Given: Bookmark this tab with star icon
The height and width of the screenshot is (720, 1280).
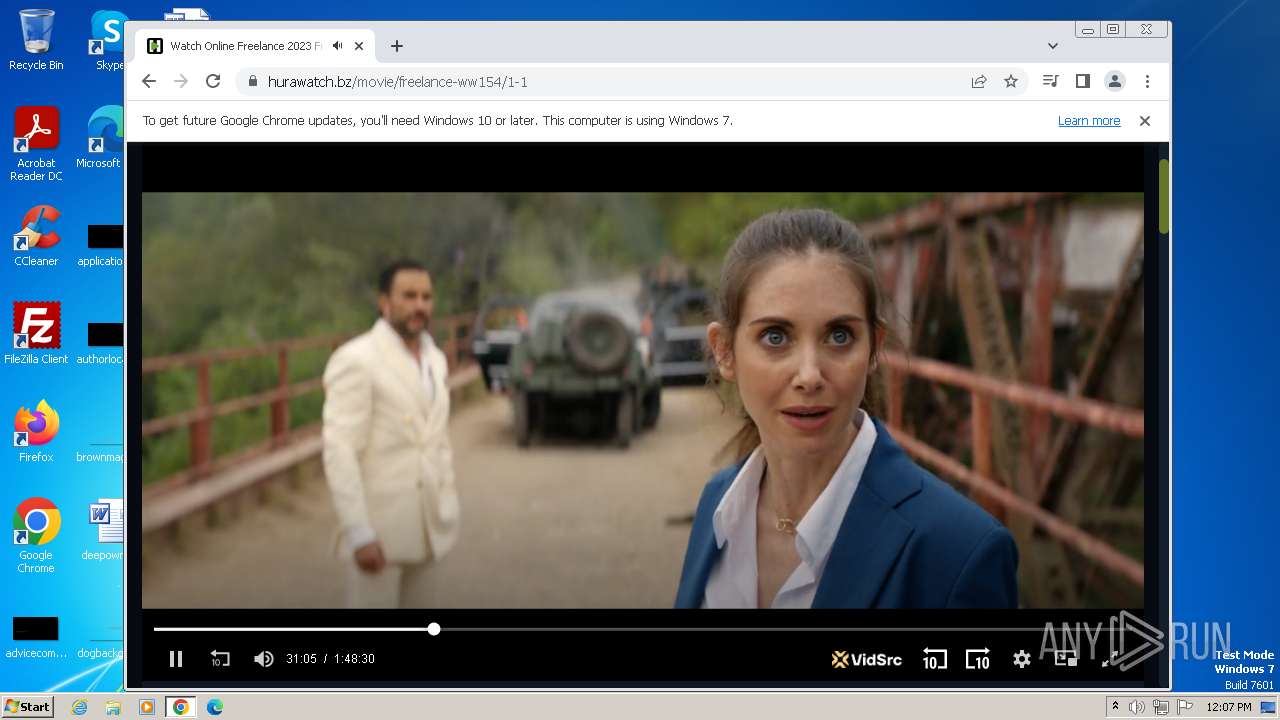Looking at the screenshot, I should point(1011,82).
